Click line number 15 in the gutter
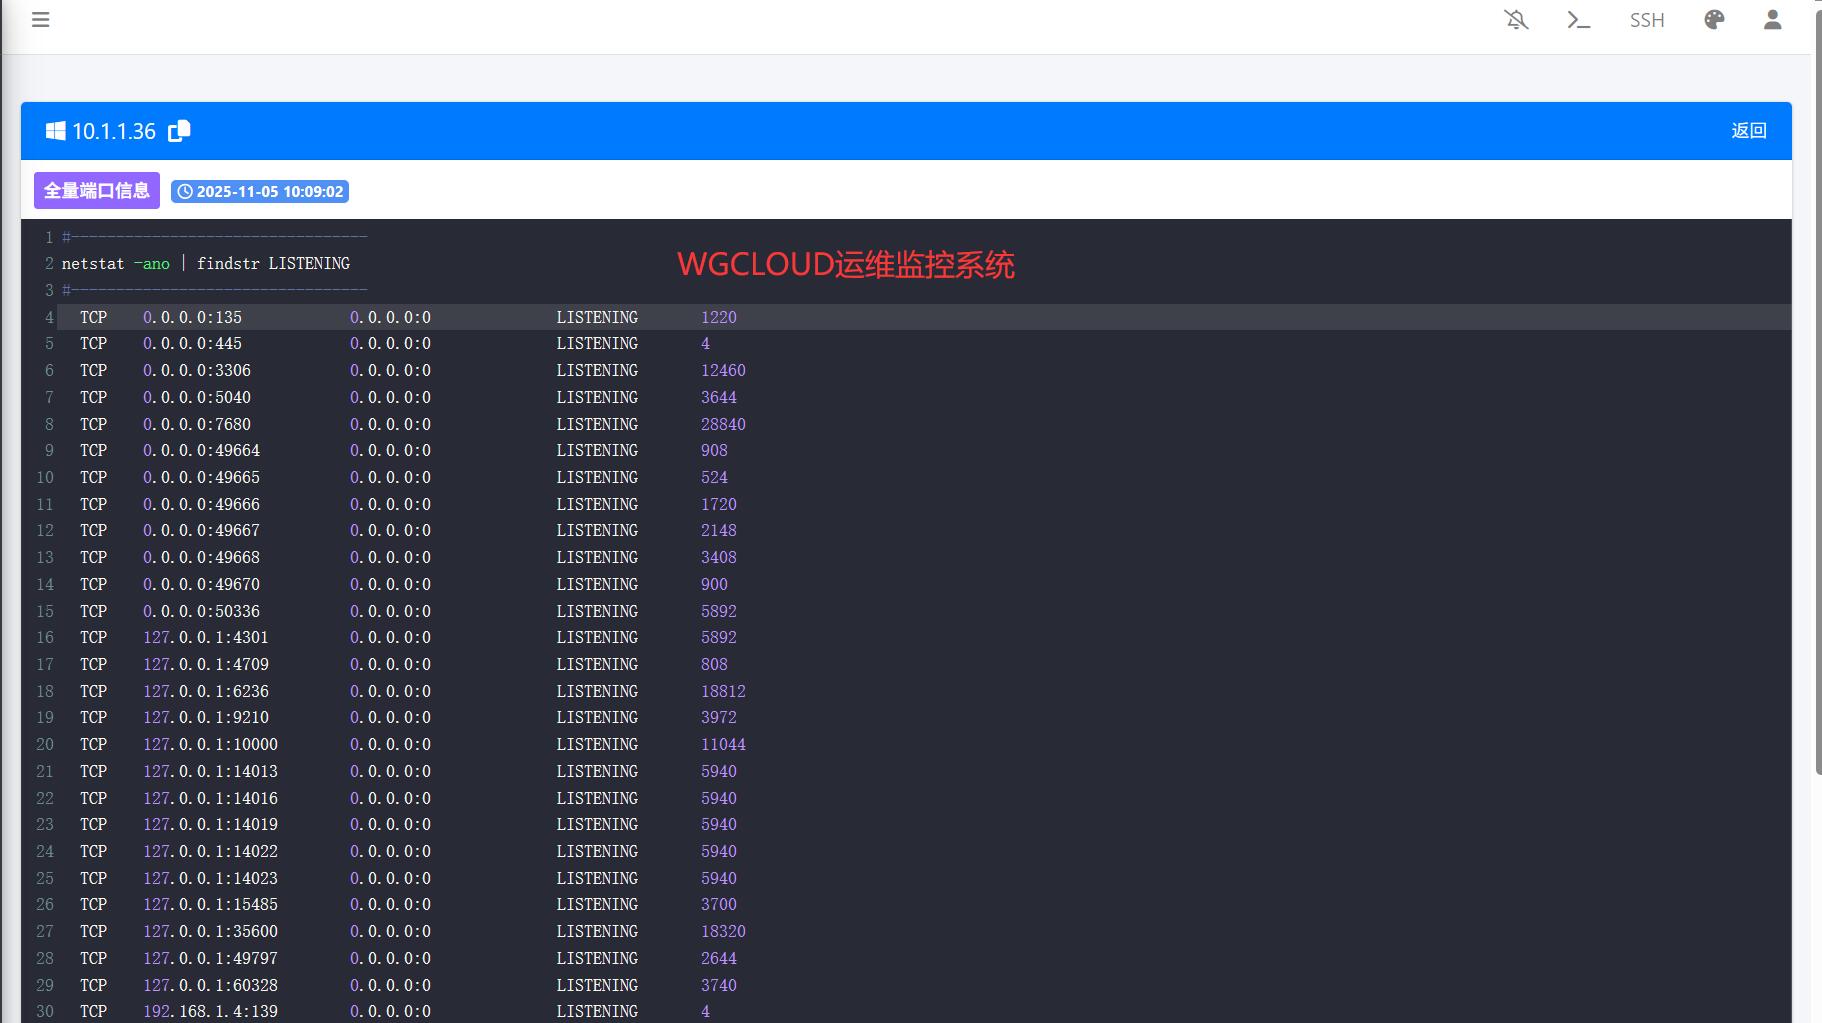Viewport: 1822px width, 1023px height. pyautogui.click(x=45, y=611)
